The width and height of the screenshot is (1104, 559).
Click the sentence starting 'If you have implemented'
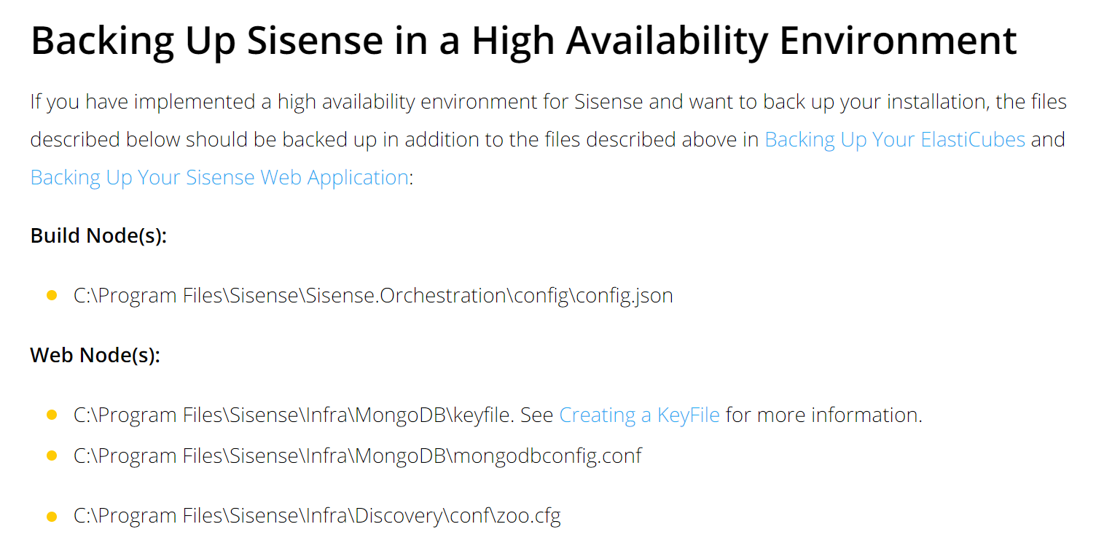click(548, 102)
